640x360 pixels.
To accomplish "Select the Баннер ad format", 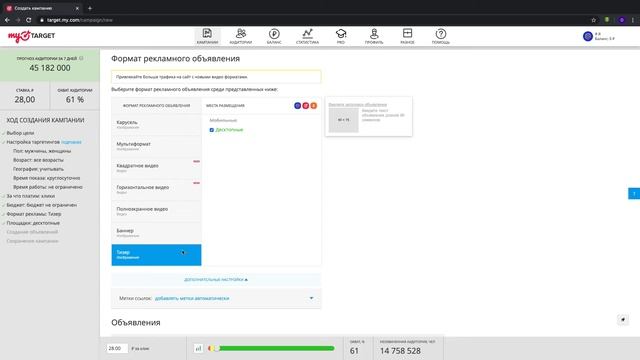I will click(x=156, y=233).
